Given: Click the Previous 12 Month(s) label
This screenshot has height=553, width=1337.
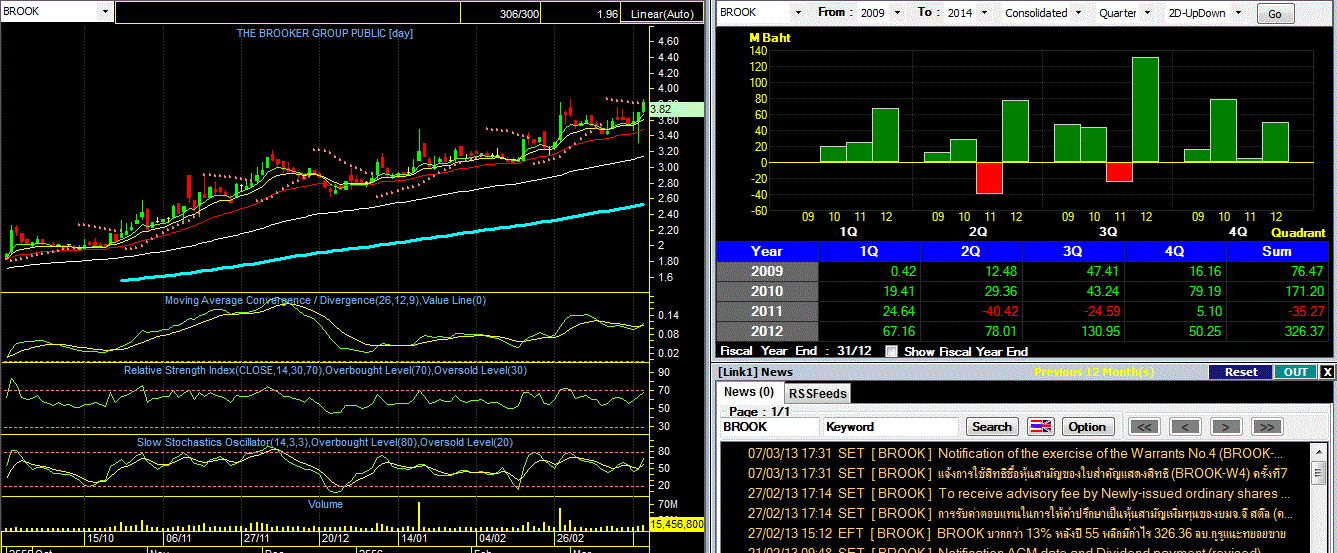Looking at the screenshot, I should (x=1092, y=372).
